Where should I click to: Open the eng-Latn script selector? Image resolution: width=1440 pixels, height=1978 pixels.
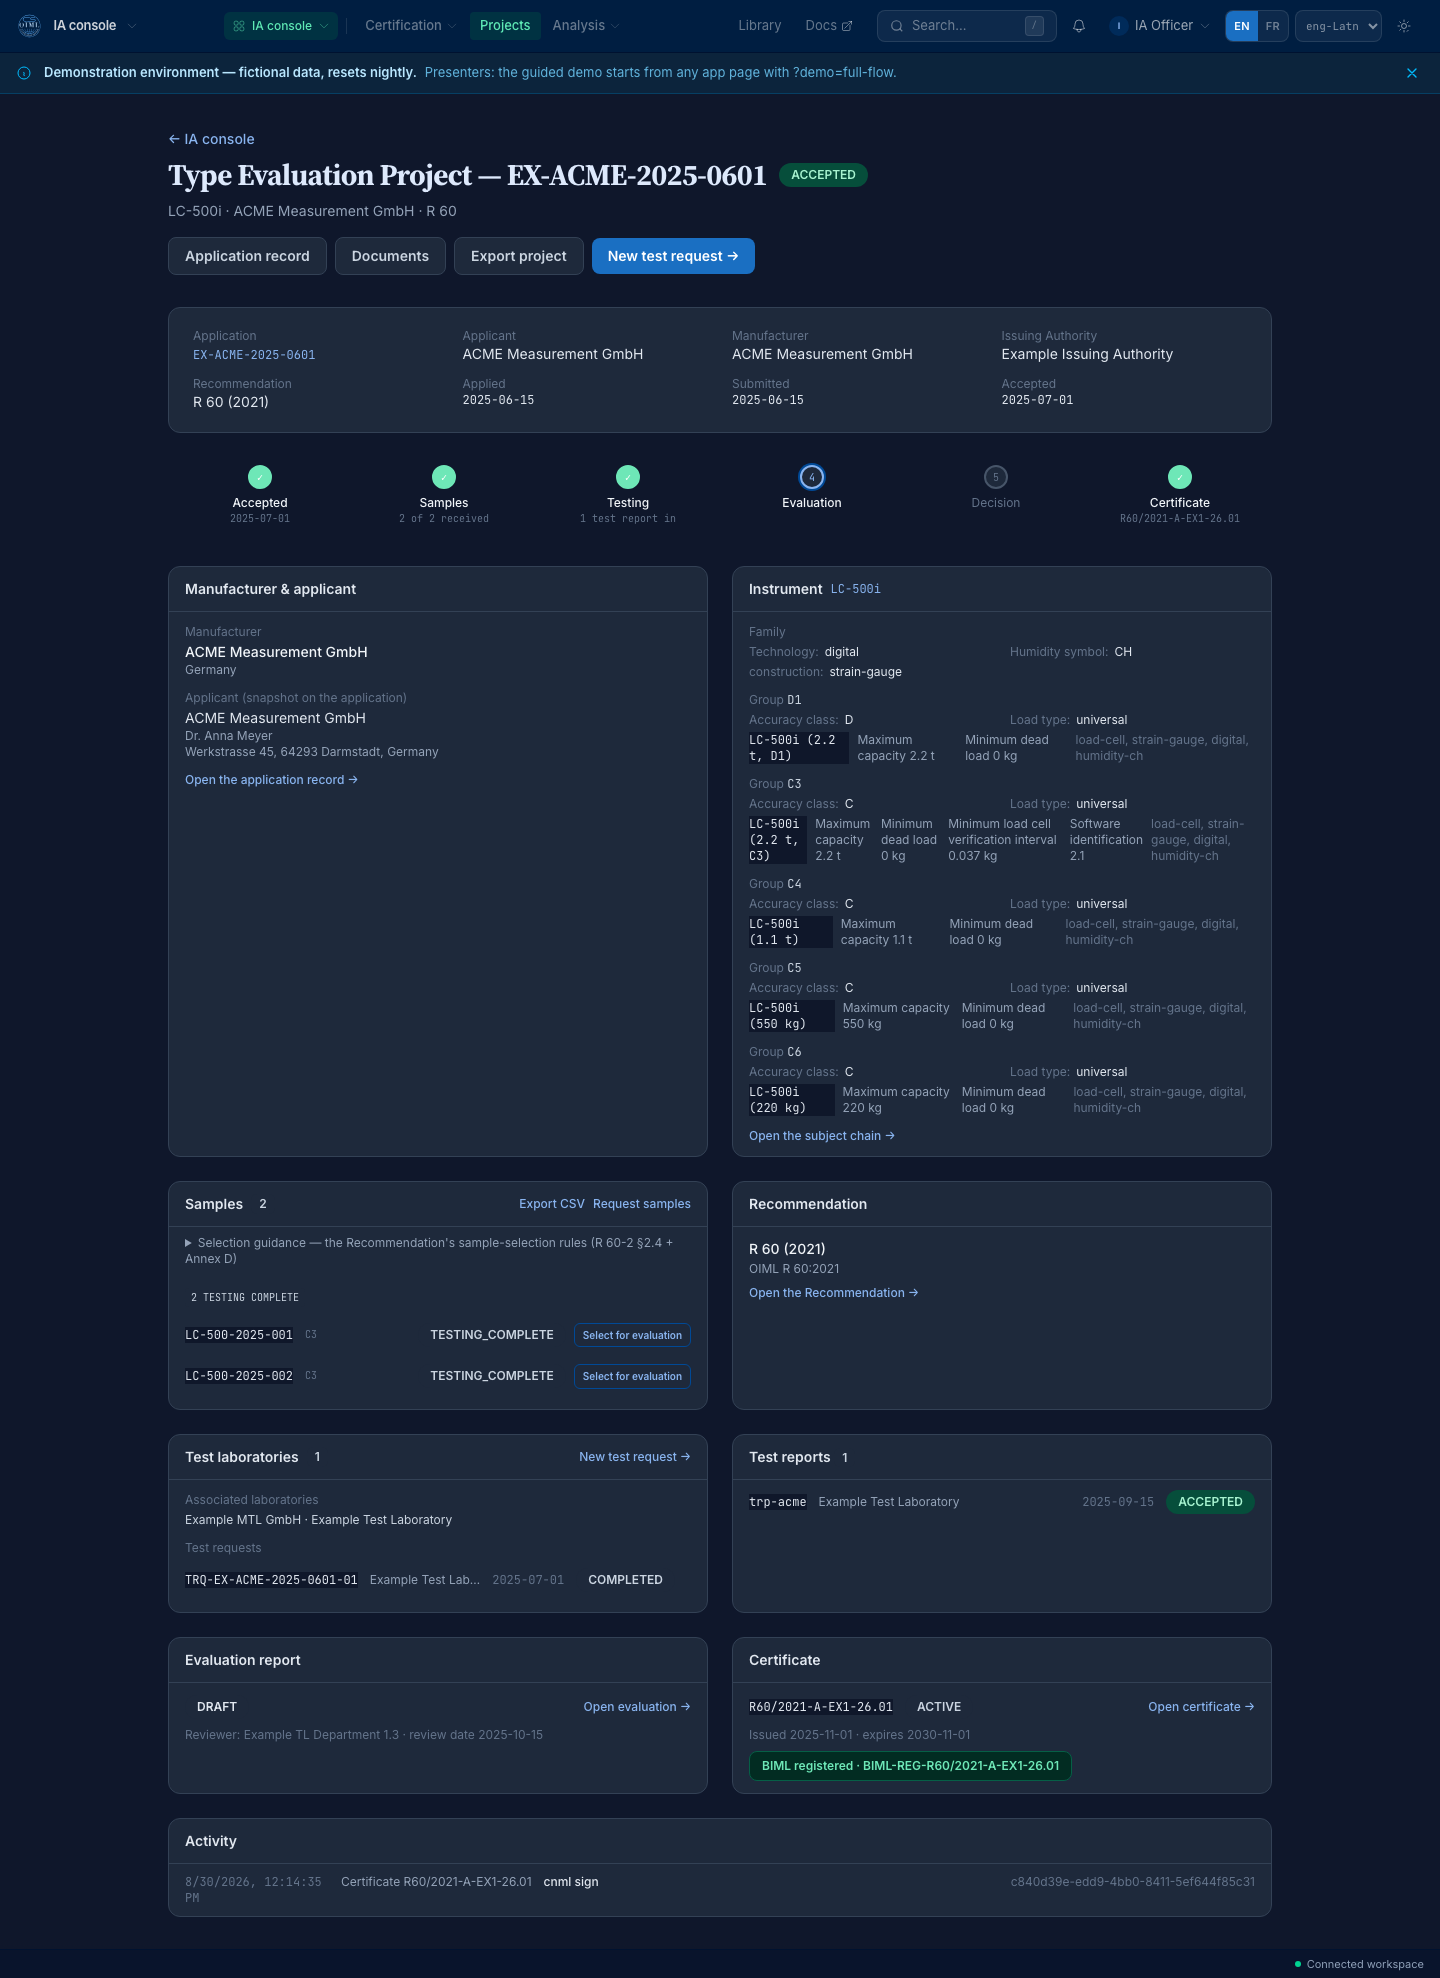(x=1338, y=26)
